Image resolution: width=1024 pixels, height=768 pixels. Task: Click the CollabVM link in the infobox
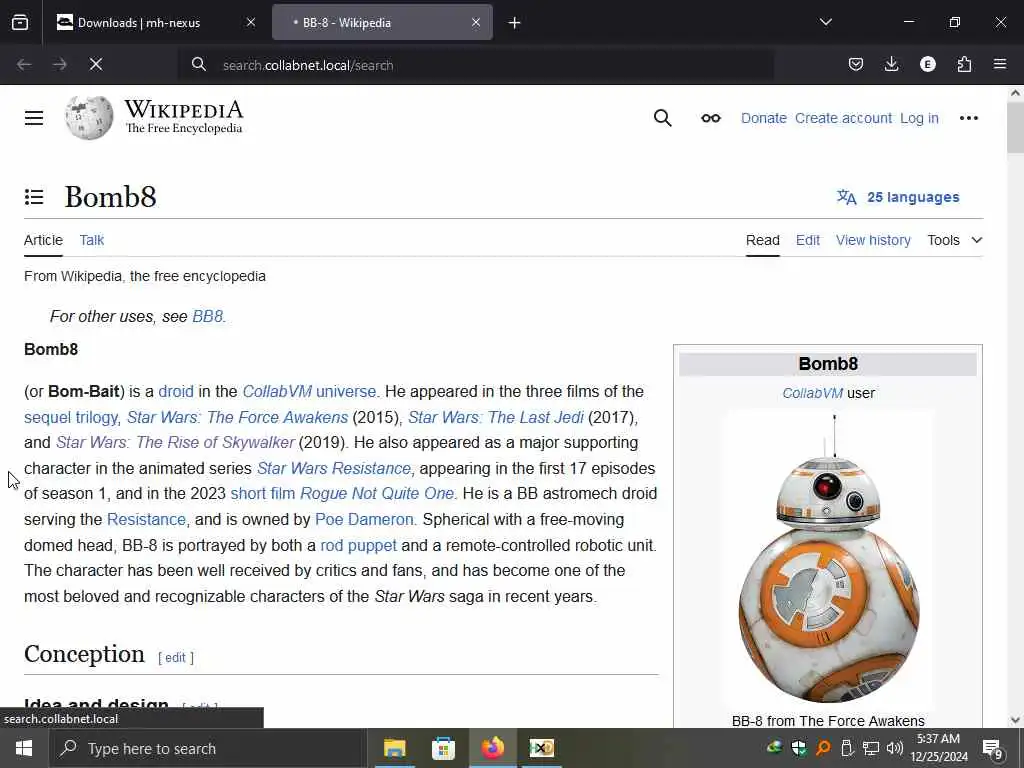[812, 393]
